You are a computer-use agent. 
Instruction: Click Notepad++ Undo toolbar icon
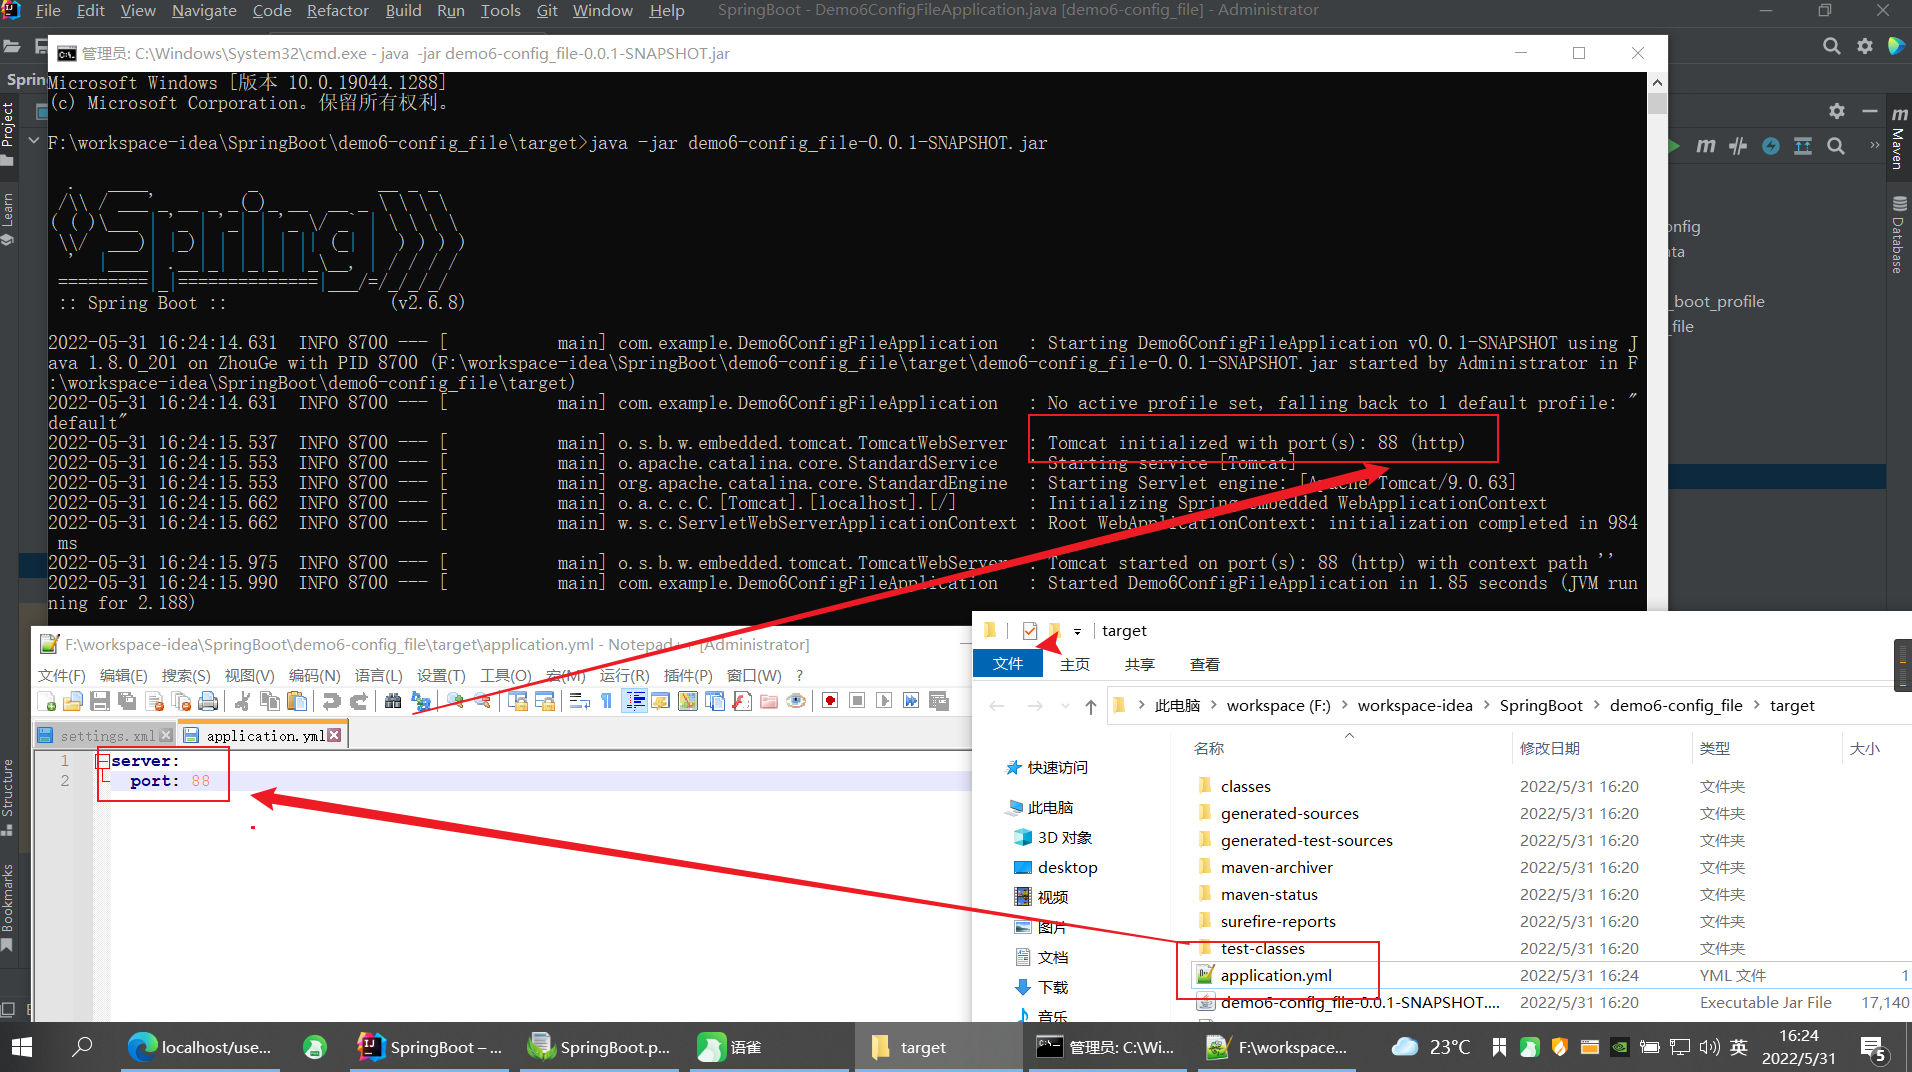point(331,701)
